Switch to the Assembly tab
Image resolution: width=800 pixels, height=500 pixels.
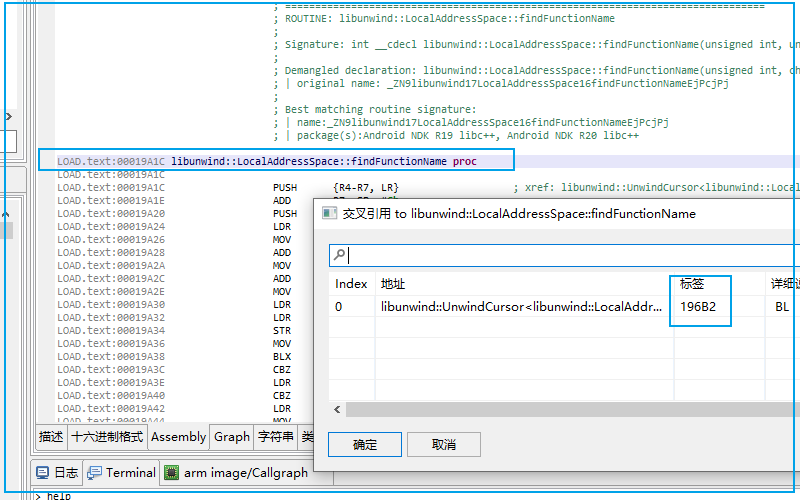[178, 437]
